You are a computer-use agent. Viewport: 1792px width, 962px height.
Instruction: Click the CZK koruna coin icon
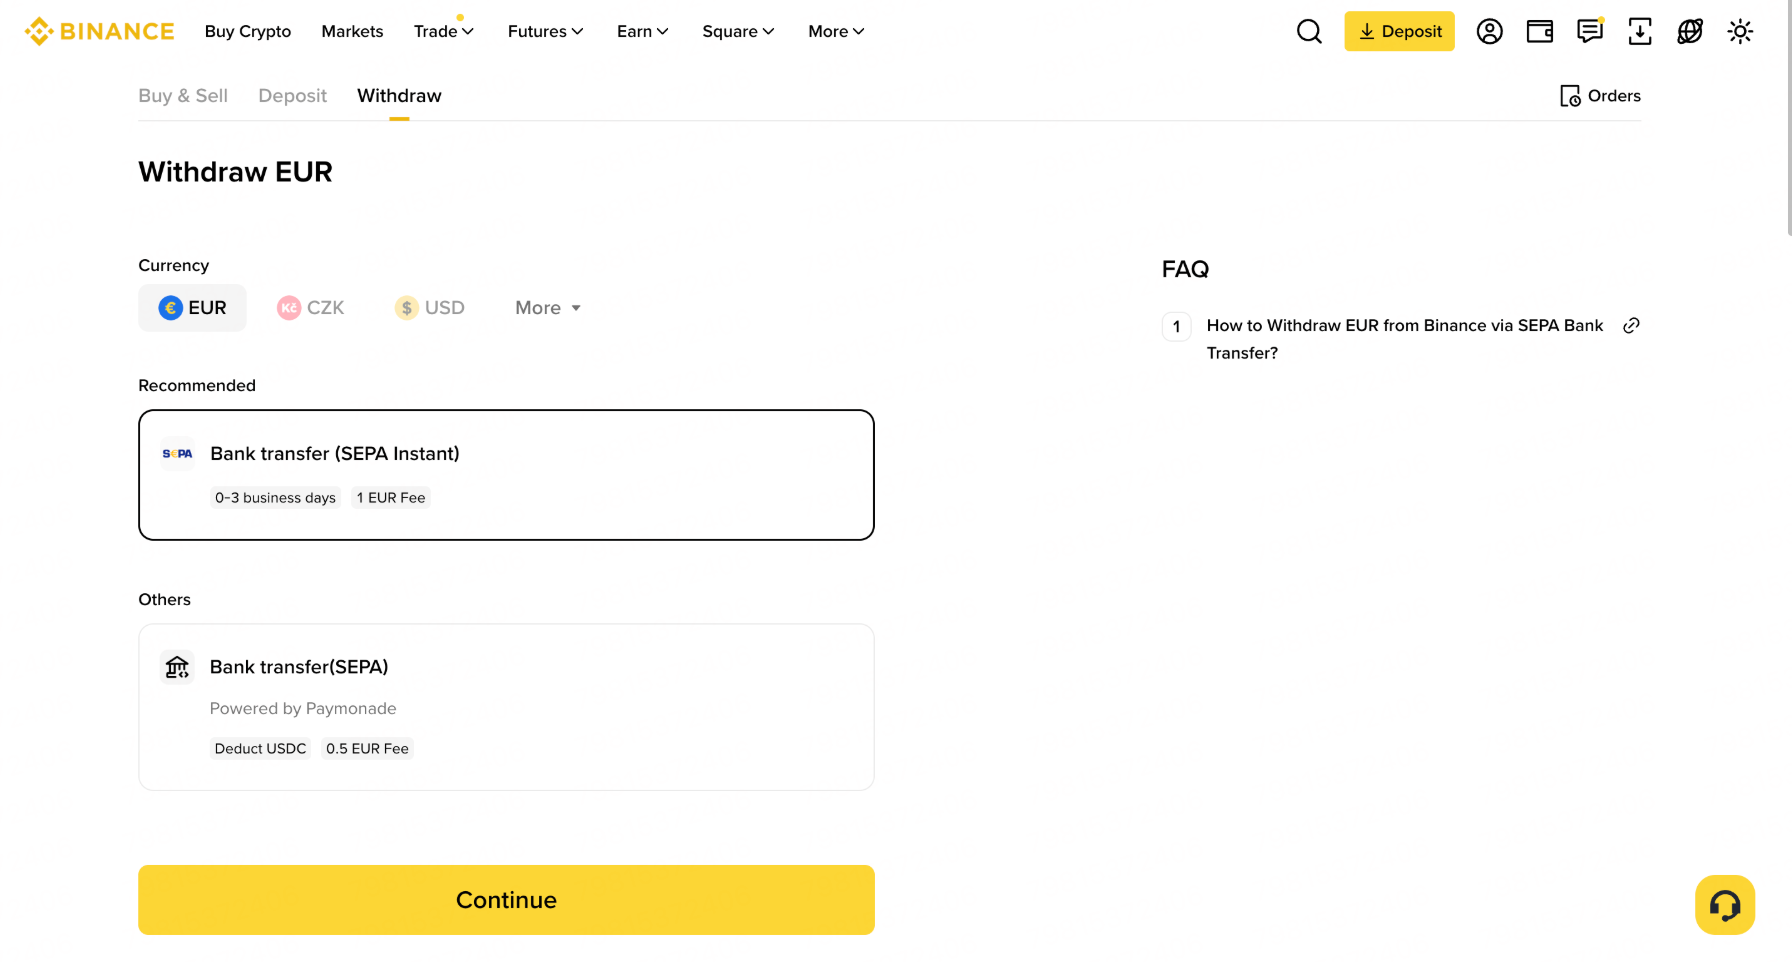pyautogui.click(x=289, y=308)
